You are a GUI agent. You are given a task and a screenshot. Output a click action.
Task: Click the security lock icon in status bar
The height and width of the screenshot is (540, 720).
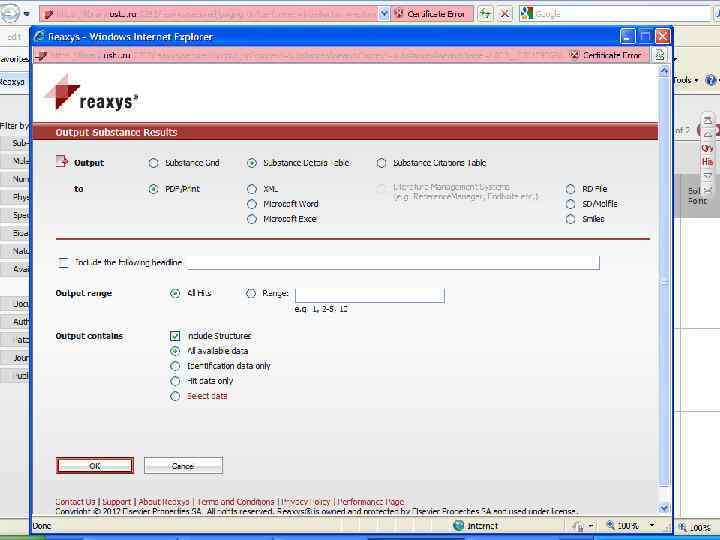pyautogui.click(x=579, y=525)
